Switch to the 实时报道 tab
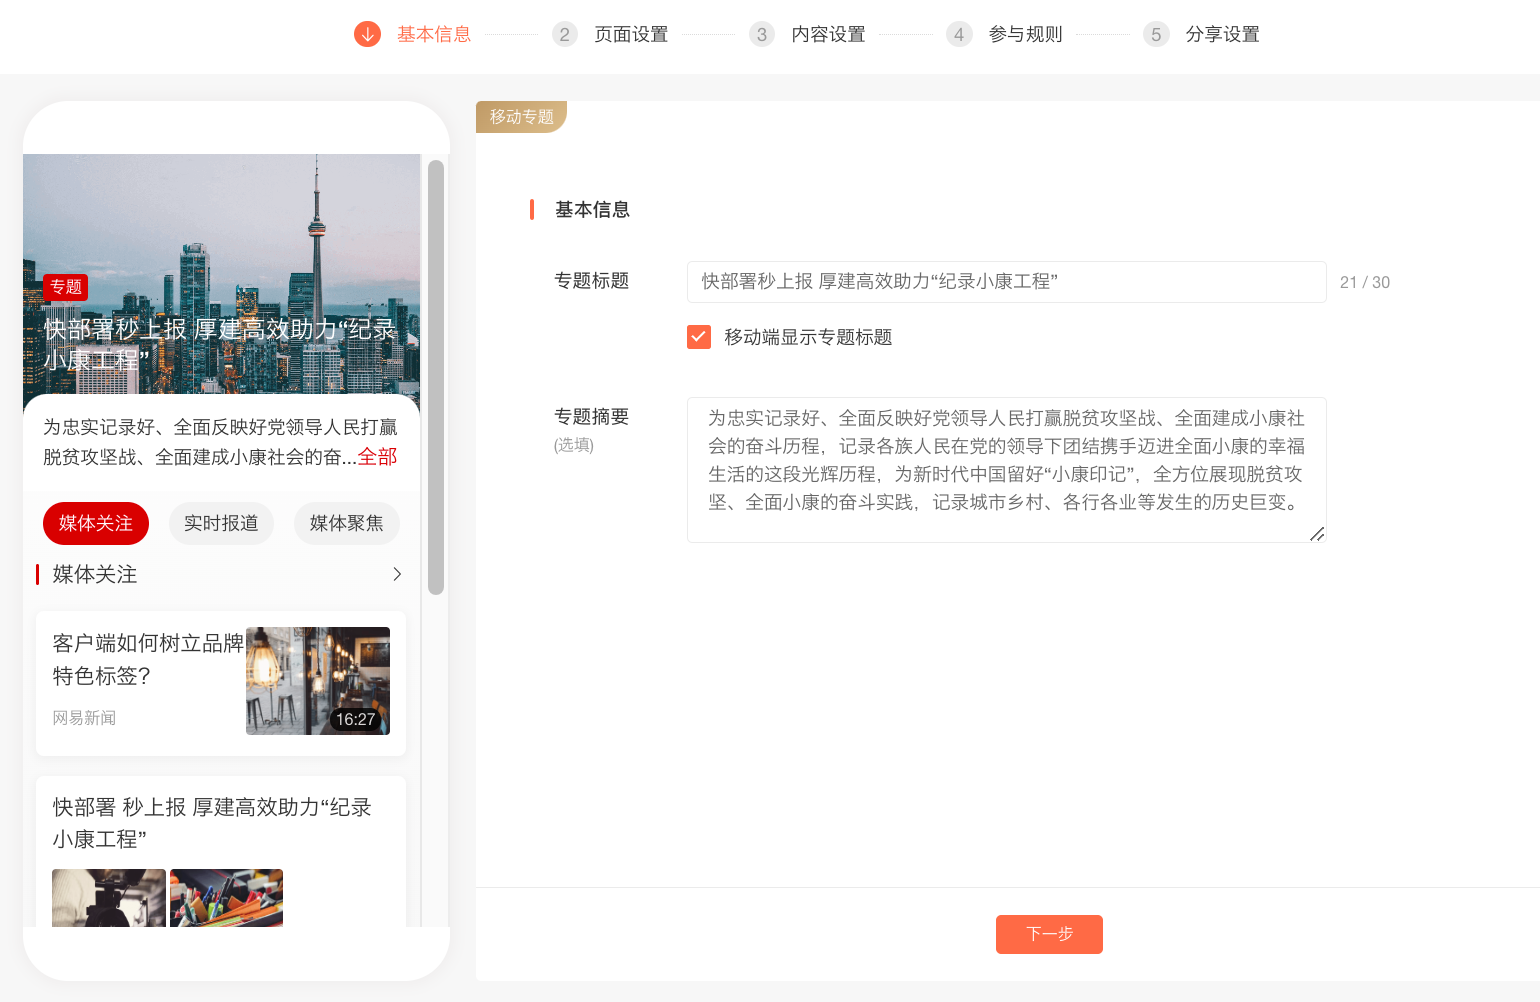 click(x=221, y=523)
